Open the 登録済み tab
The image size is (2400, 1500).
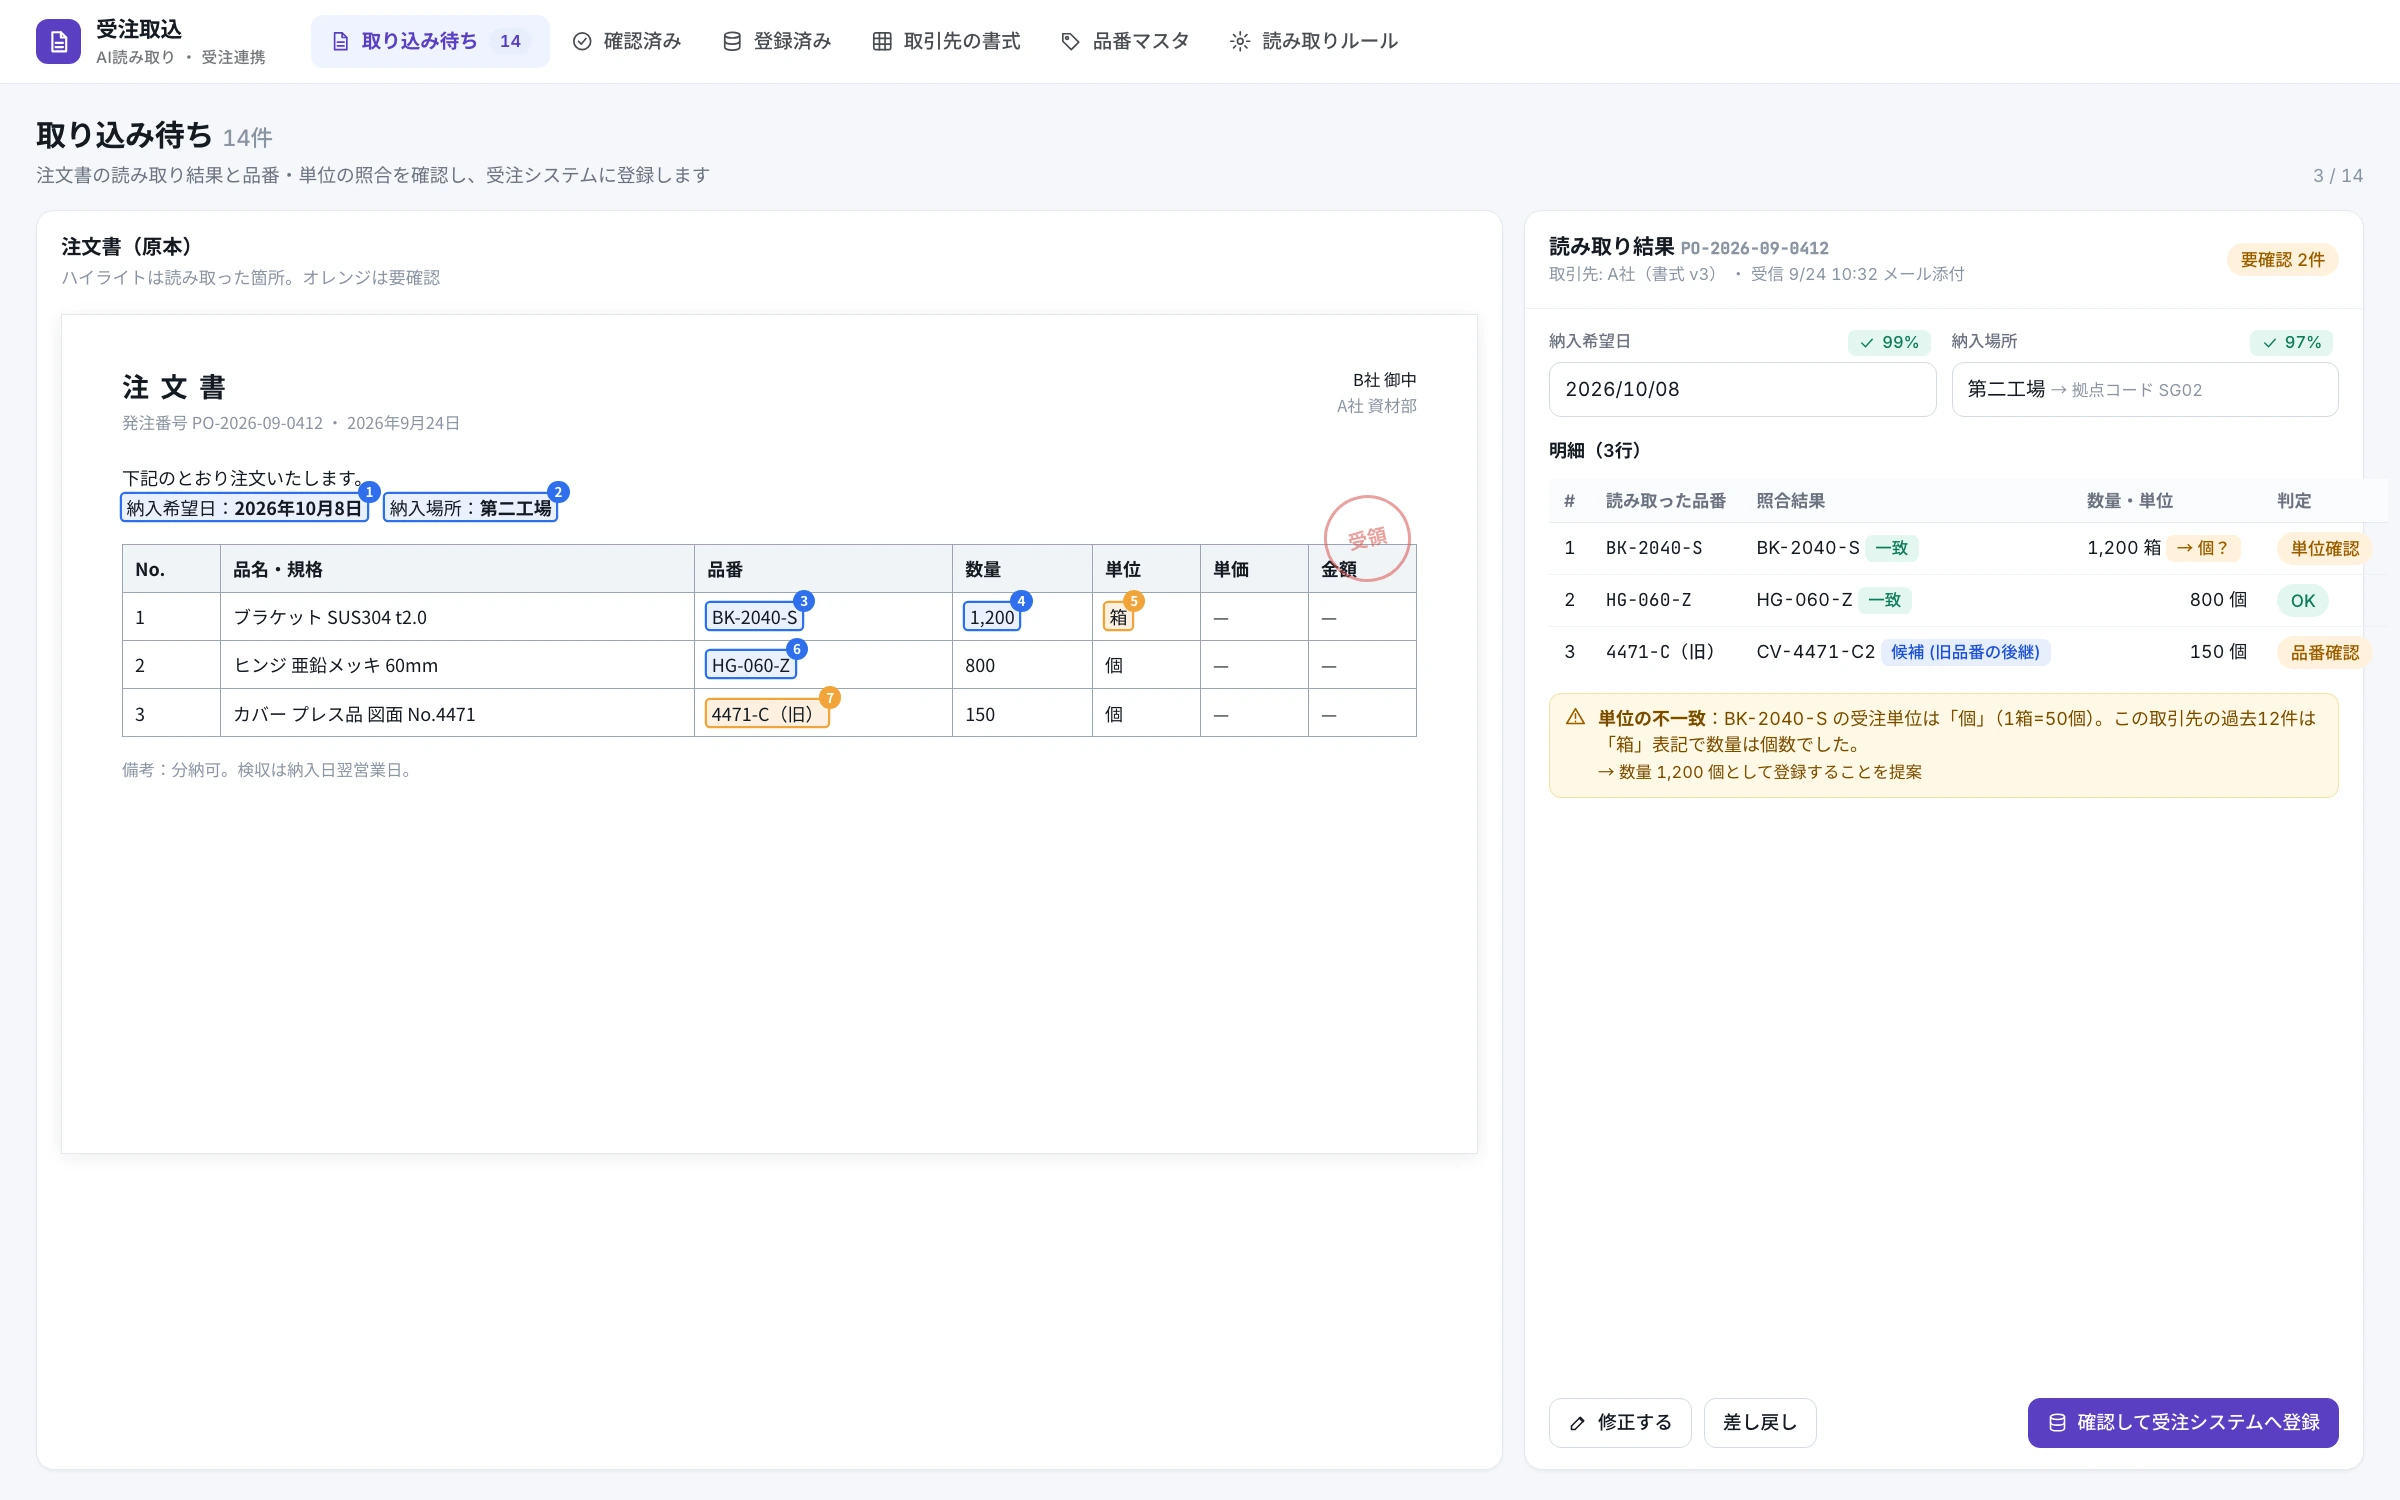click(777, 41)
